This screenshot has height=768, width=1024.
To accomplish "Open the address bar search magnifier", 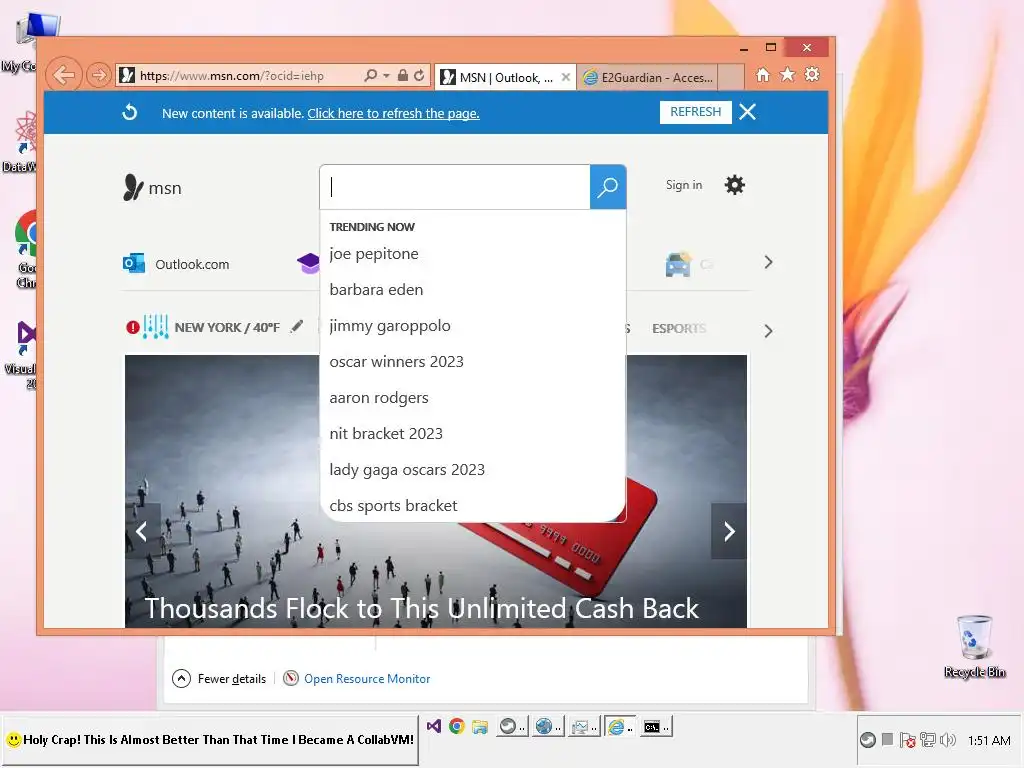I will click(x=371, y=76).
